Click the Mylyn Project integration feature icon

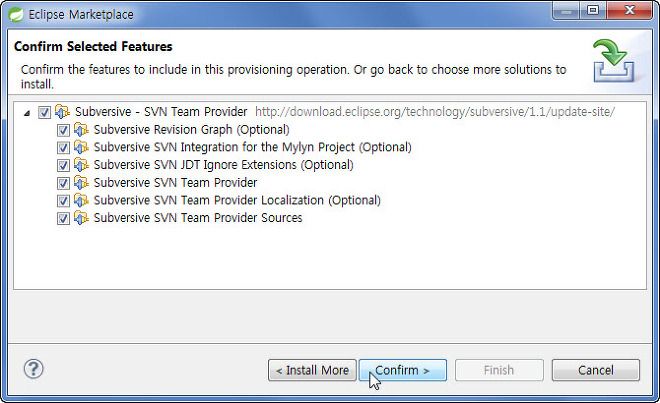point(81,147)
